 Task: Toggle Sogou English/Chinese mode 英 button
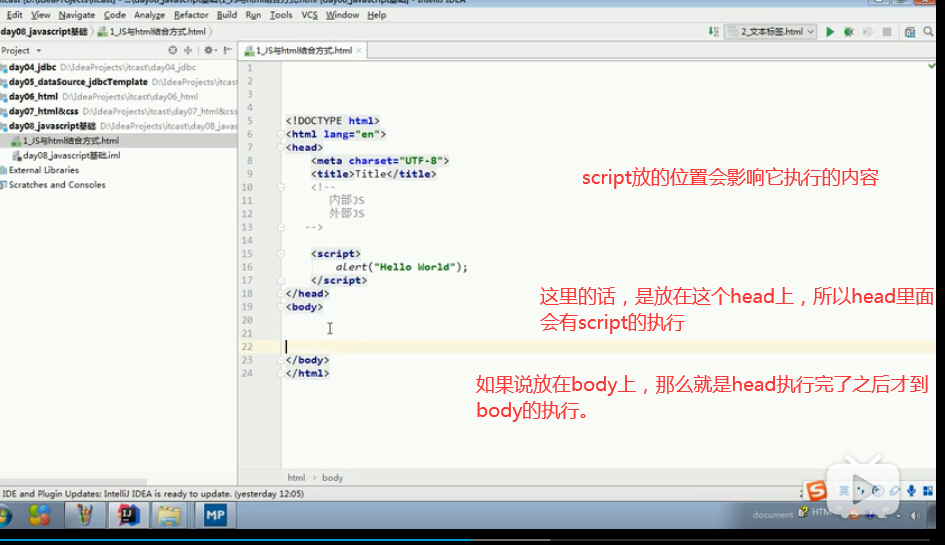click(844, 491)
